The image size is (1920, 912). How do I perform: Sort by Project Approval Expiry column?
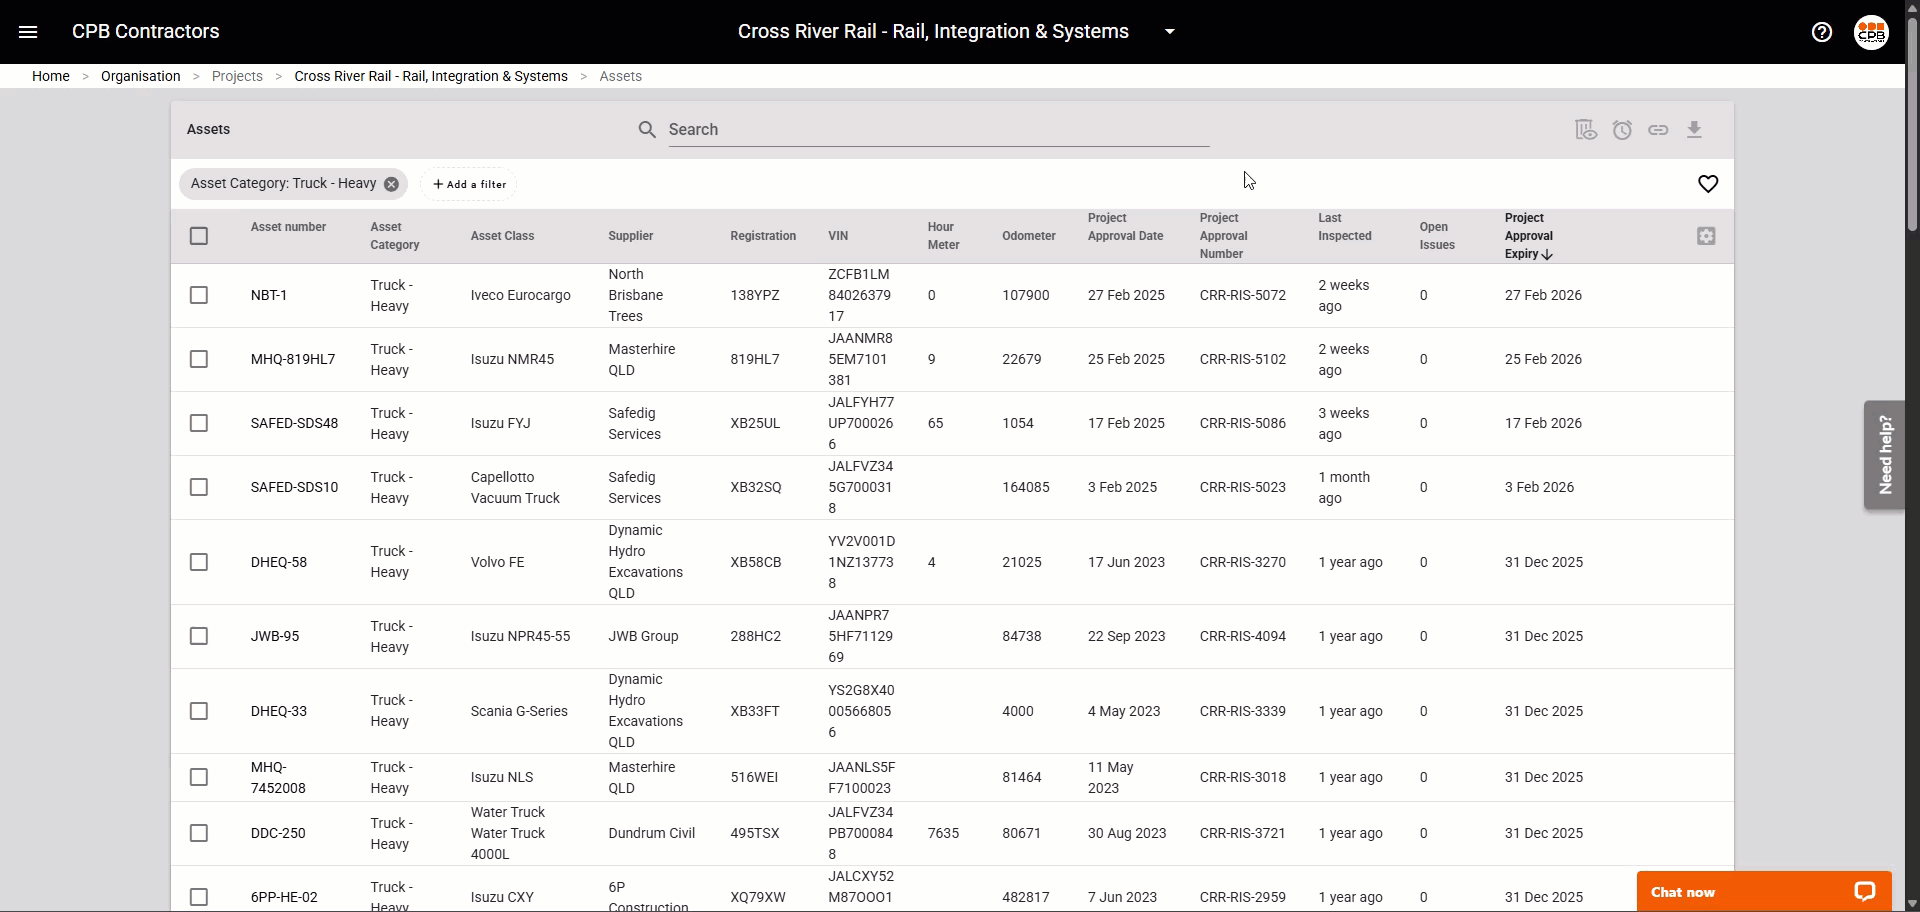point(1528,236)
